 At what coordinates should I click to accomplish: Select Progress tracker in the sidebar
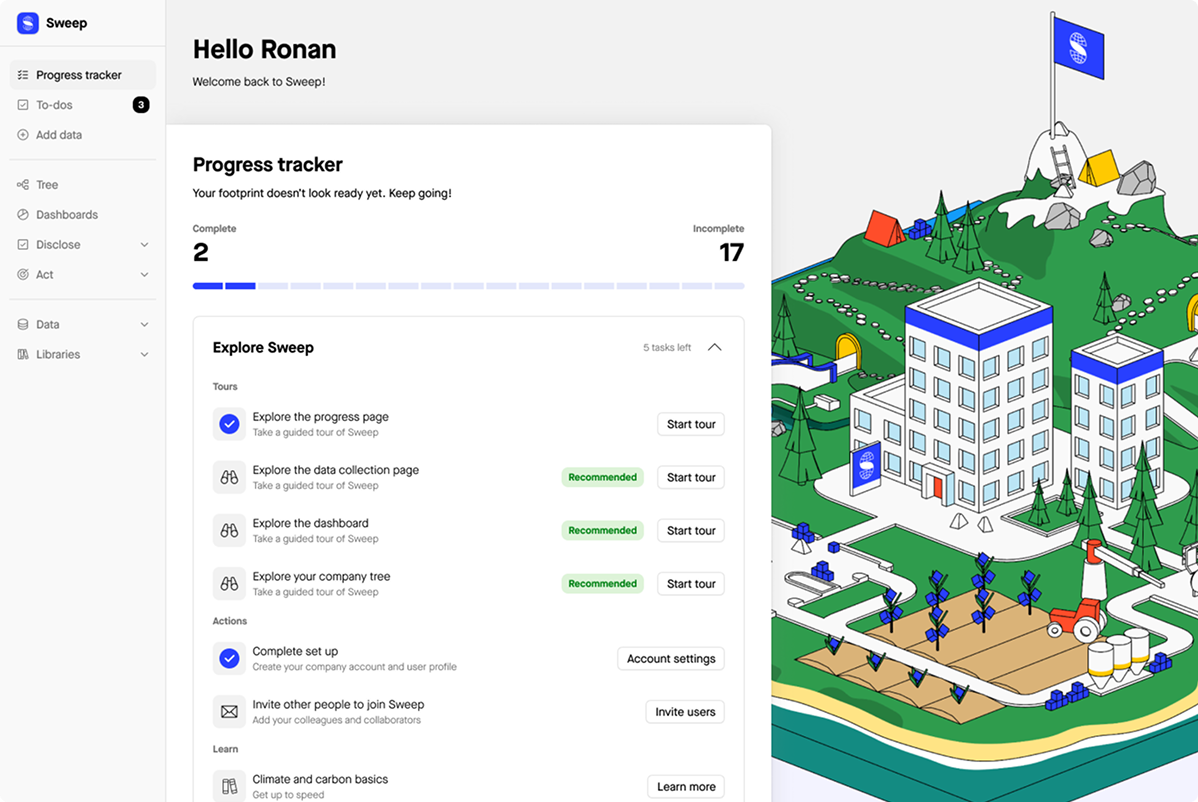tap(83, 75)
